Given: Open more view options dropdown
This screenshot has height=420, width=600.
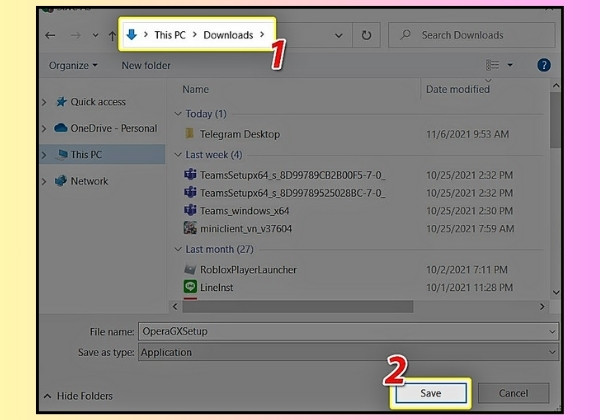Looking at the screenshot, I should click(510, 65).
